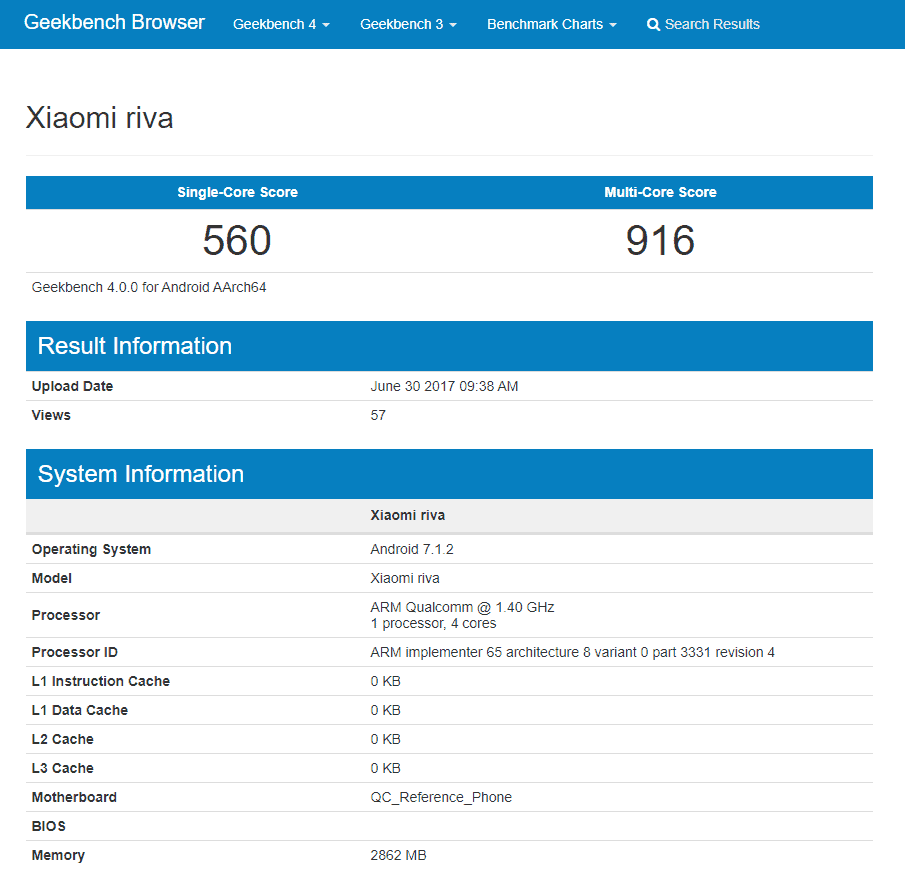Select the 1 processor, 4 cores text
Image resolution: width=905 pixels, height=875 pixels.
coord(433,623)
